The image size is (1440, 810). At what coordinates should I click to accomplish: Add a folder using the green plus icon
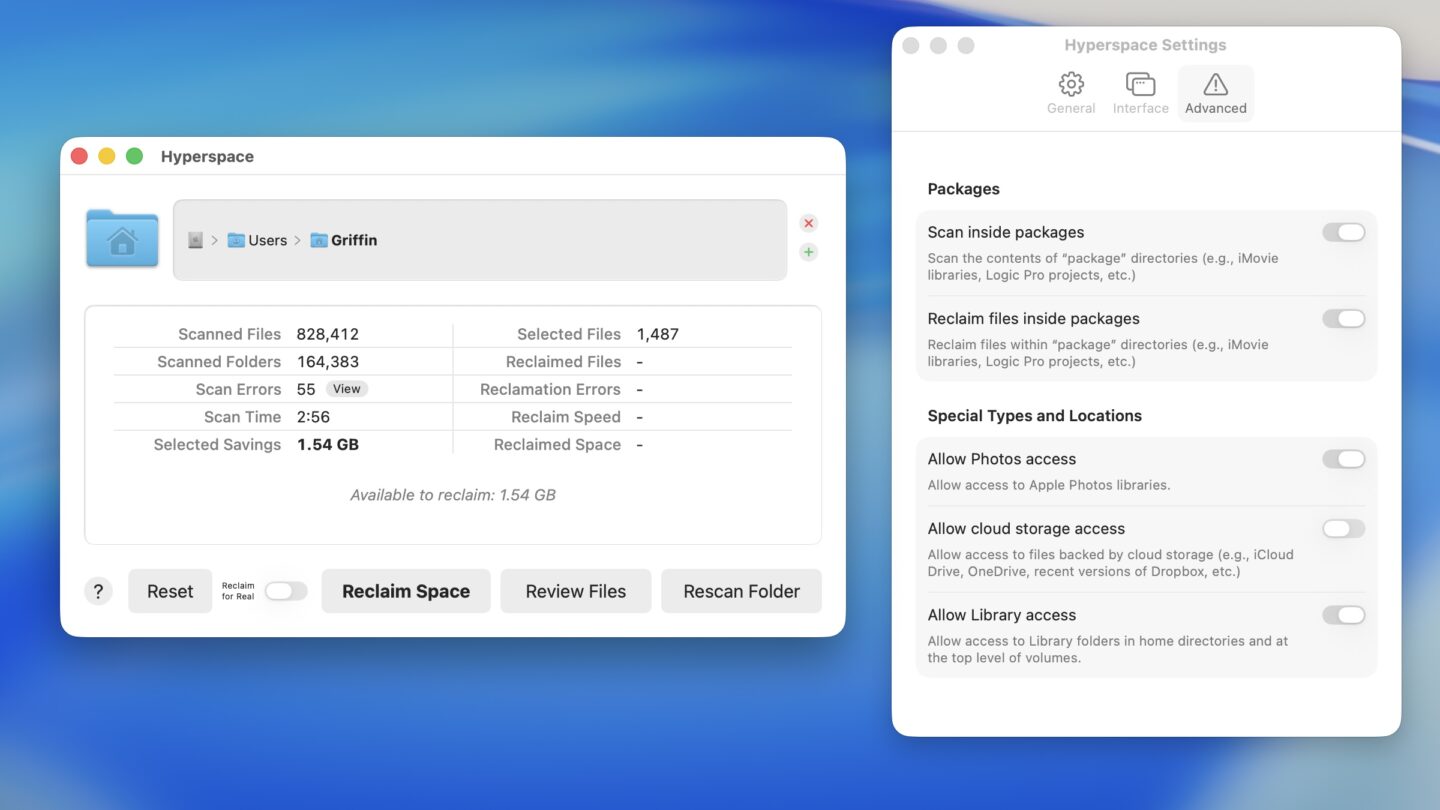tap(808, 251)
